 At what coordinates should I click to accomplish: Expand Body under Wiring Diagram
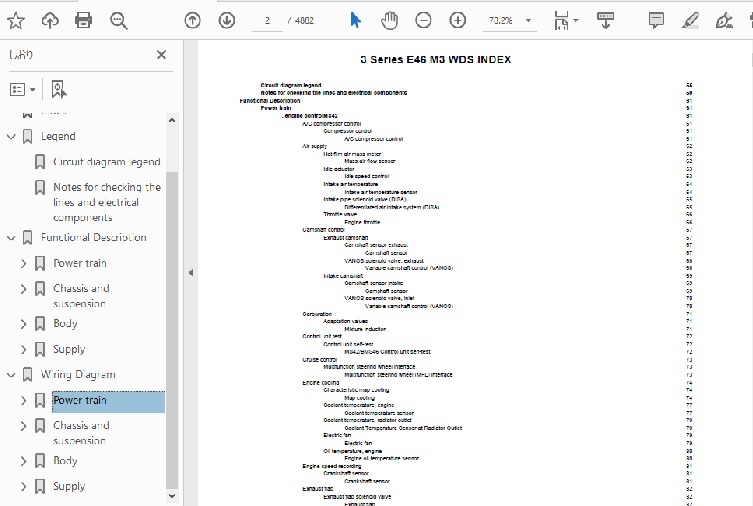tap(23, 461)
